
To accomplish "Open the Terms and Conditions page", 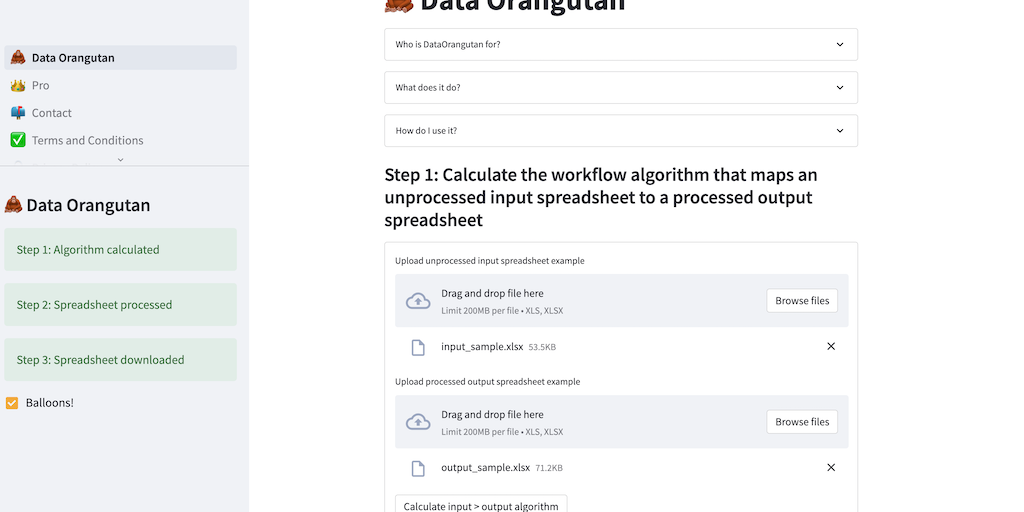I will click(x=87, y=141).
